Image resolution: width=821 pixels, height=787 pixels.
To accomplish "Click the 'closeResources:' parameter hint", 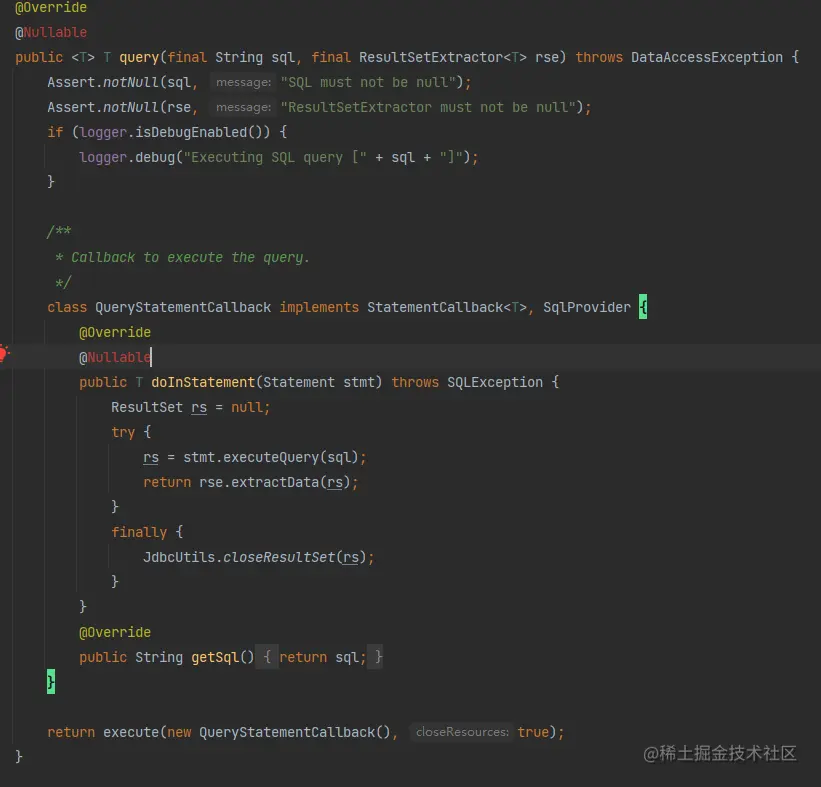I will (x=462, y=731).
